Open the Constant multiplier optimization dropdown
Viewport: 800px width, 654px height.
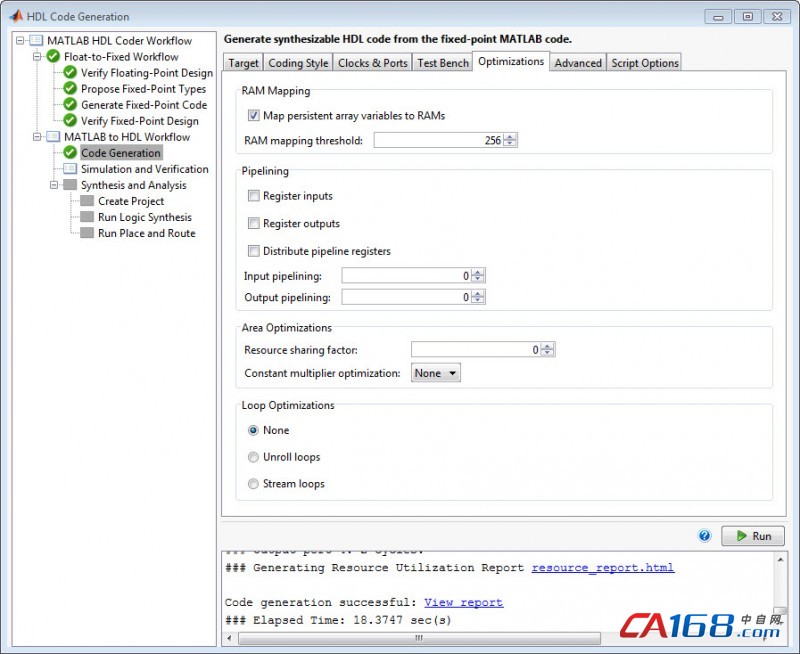[x=436, y=373]
